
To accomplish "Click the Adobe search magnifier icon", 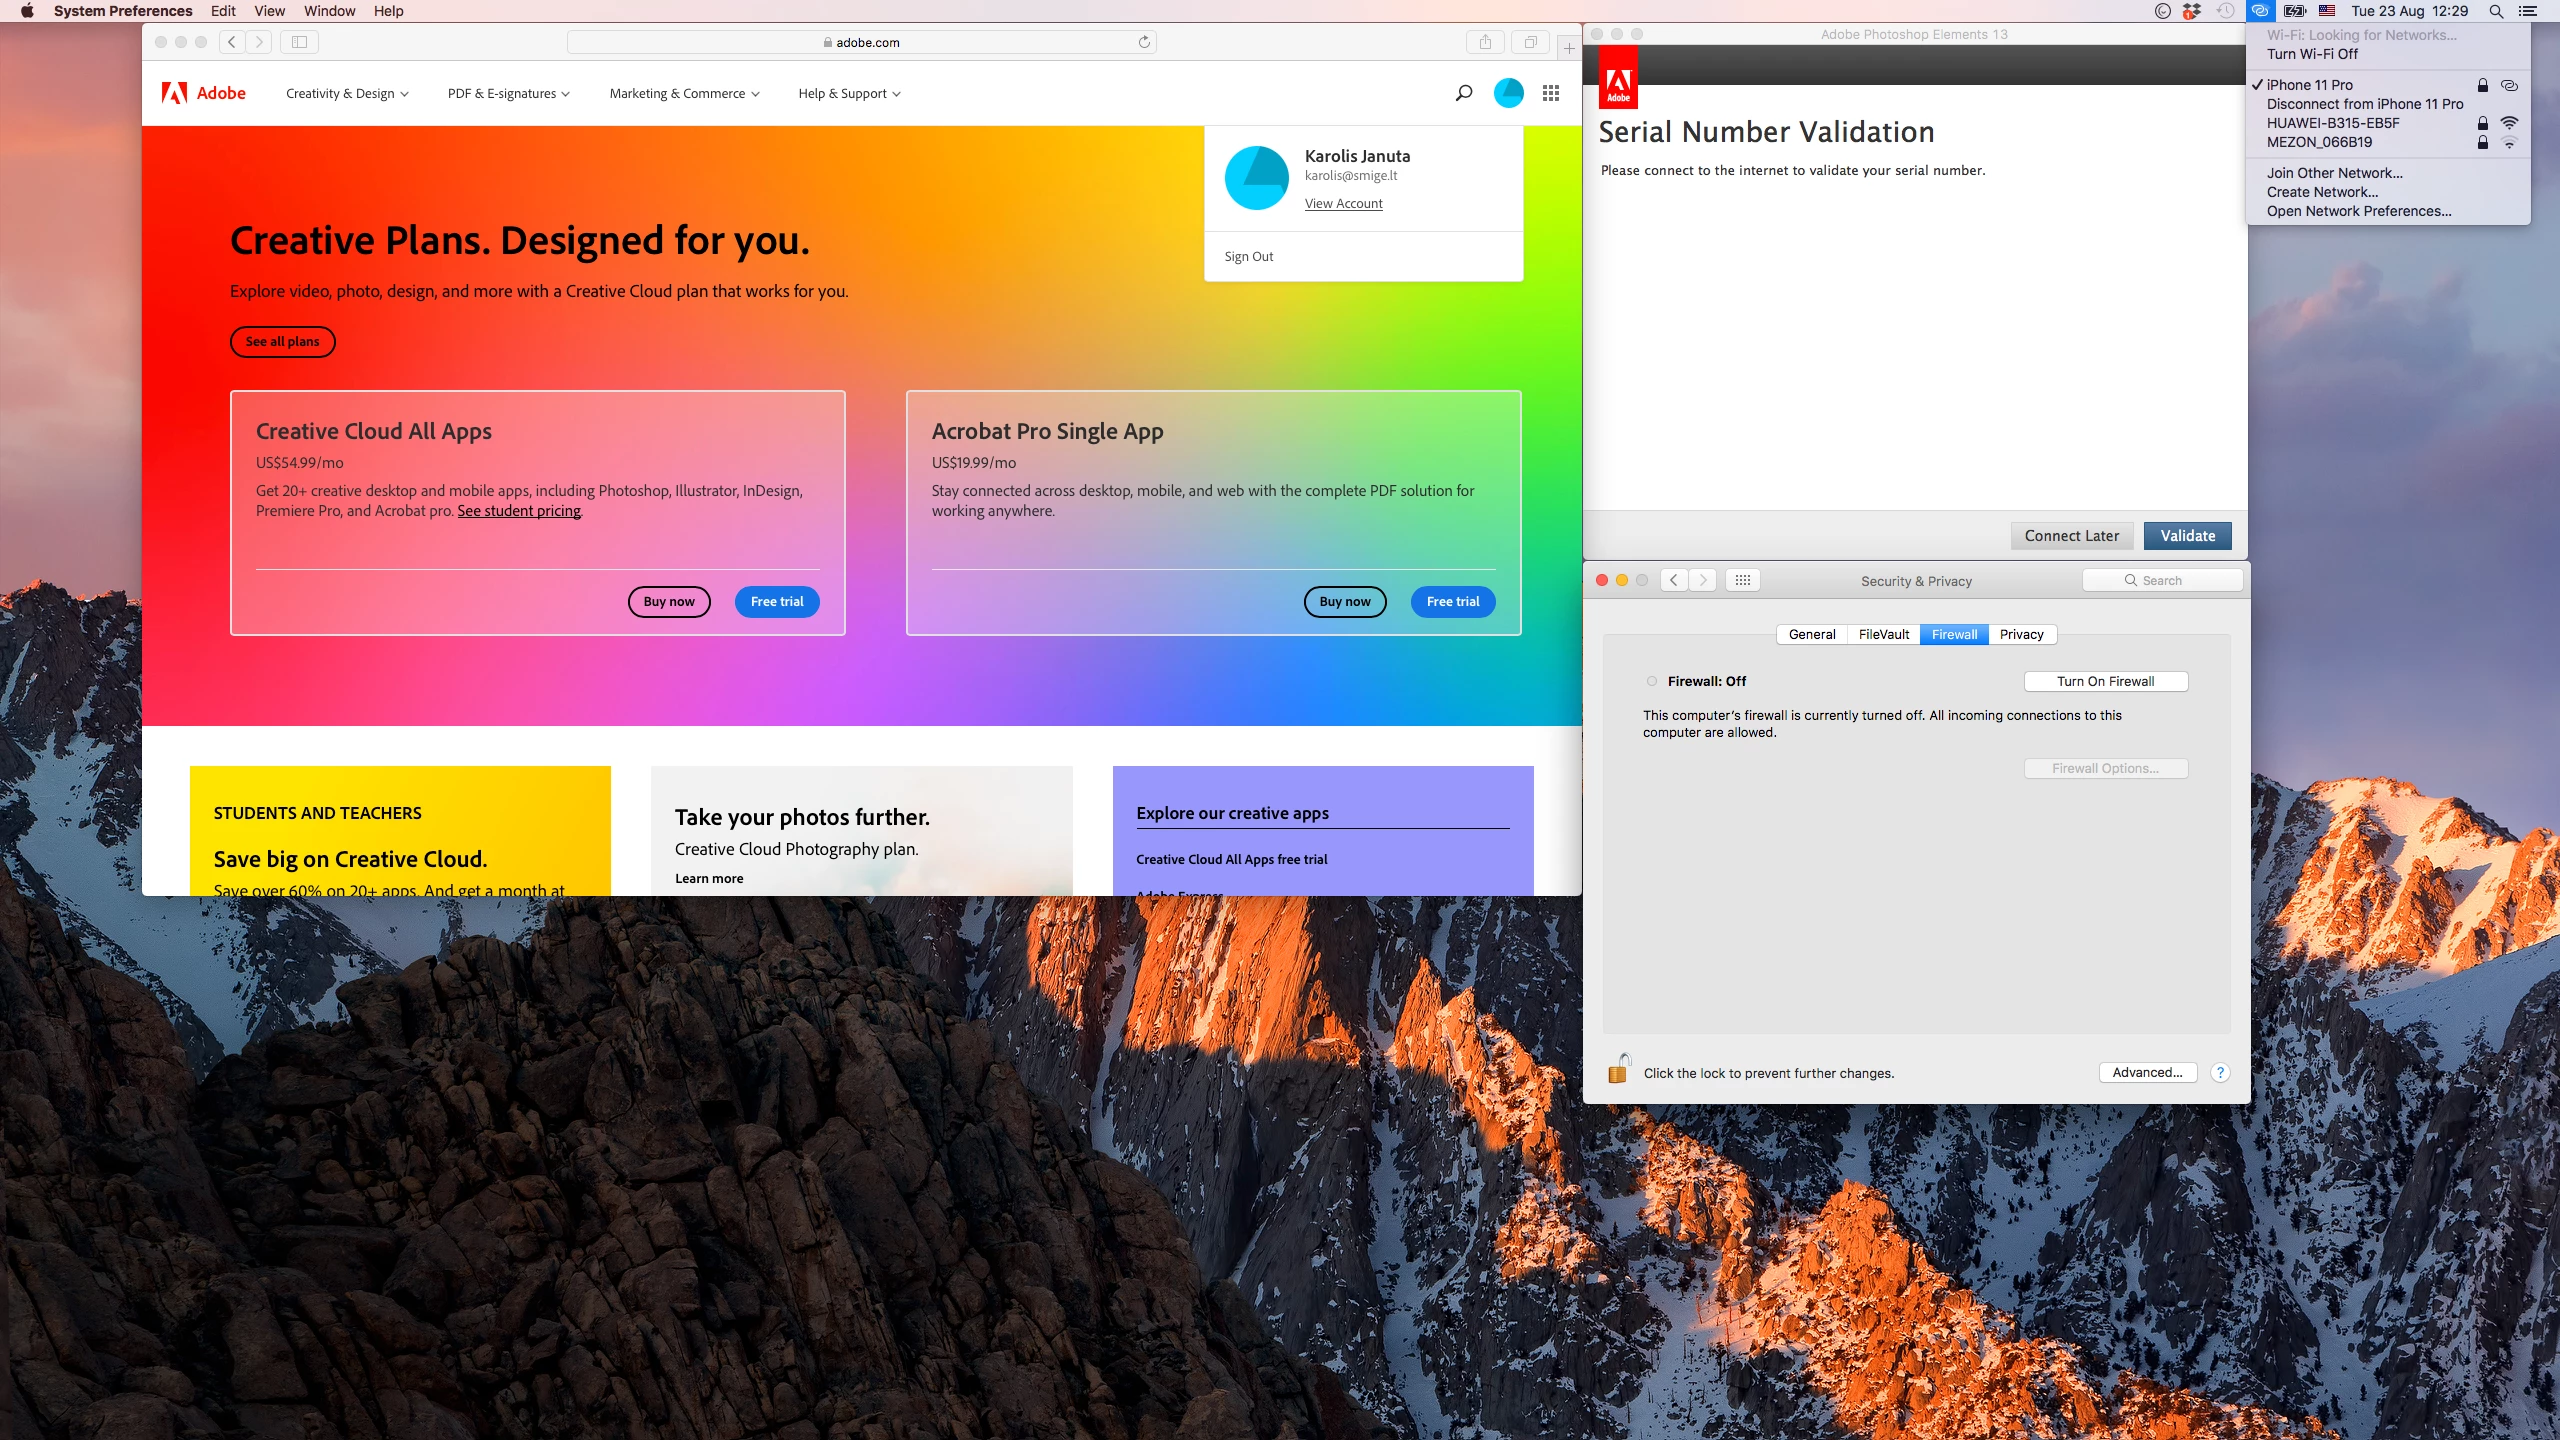I will (x=1464, y=93).
